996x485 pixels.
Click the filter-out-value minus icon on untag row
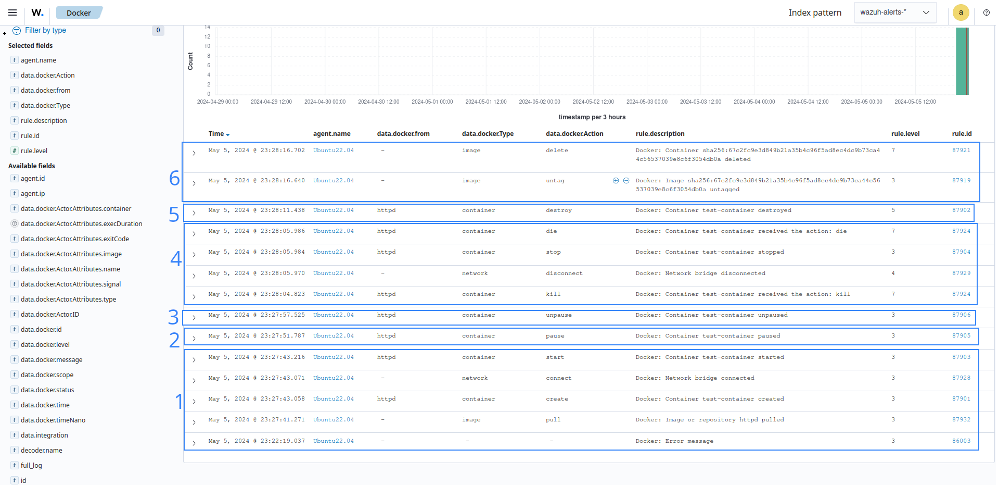[626, 181]
